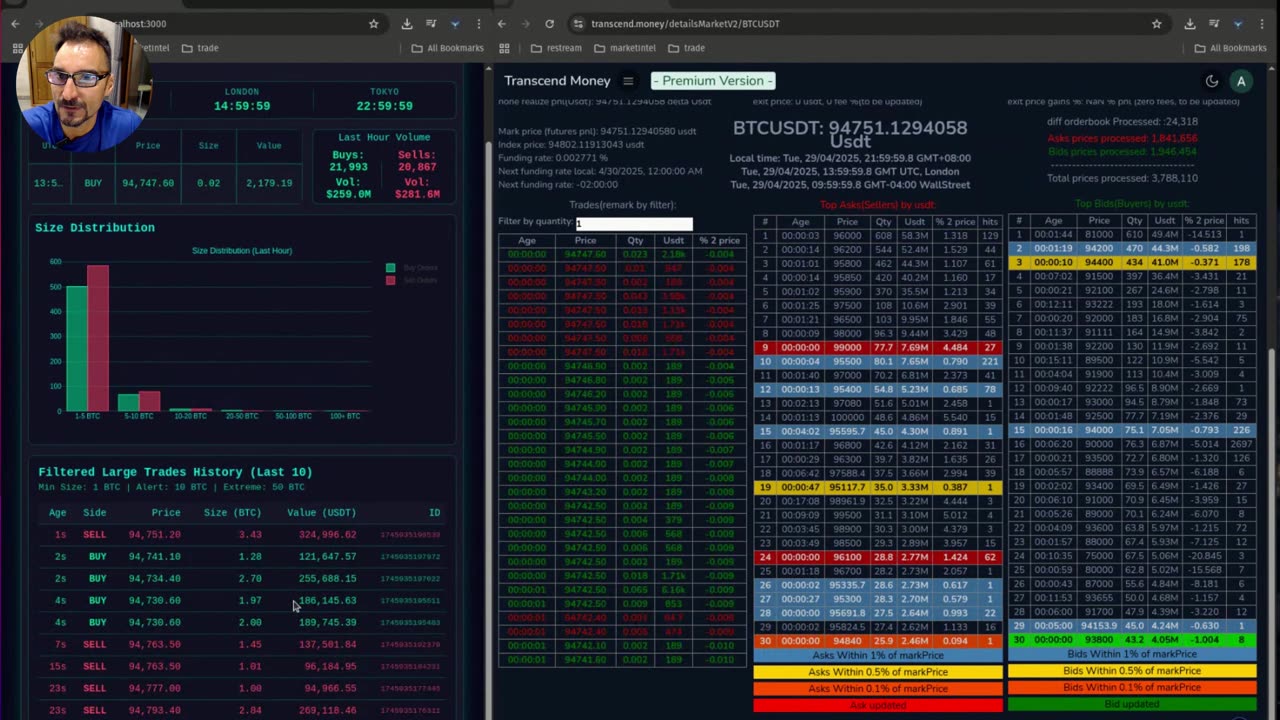Go back in the localhost:3000 browser window
This screenshot has height=720, width=1280.
[x=15, y=23]
